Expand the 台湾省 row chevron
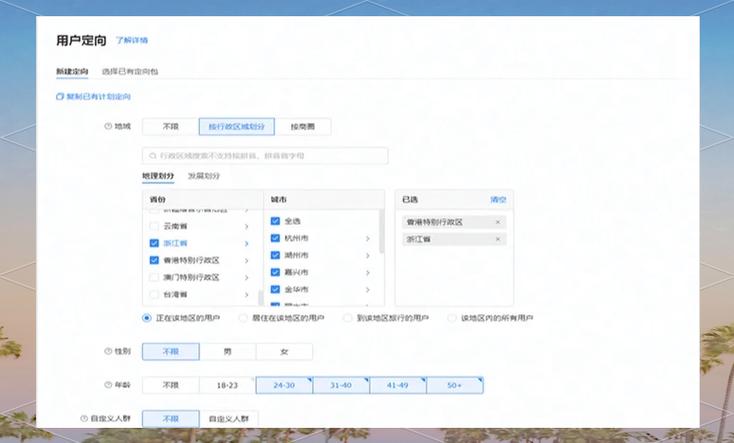This screenshot has height=443, width=734. coord(247,295)
